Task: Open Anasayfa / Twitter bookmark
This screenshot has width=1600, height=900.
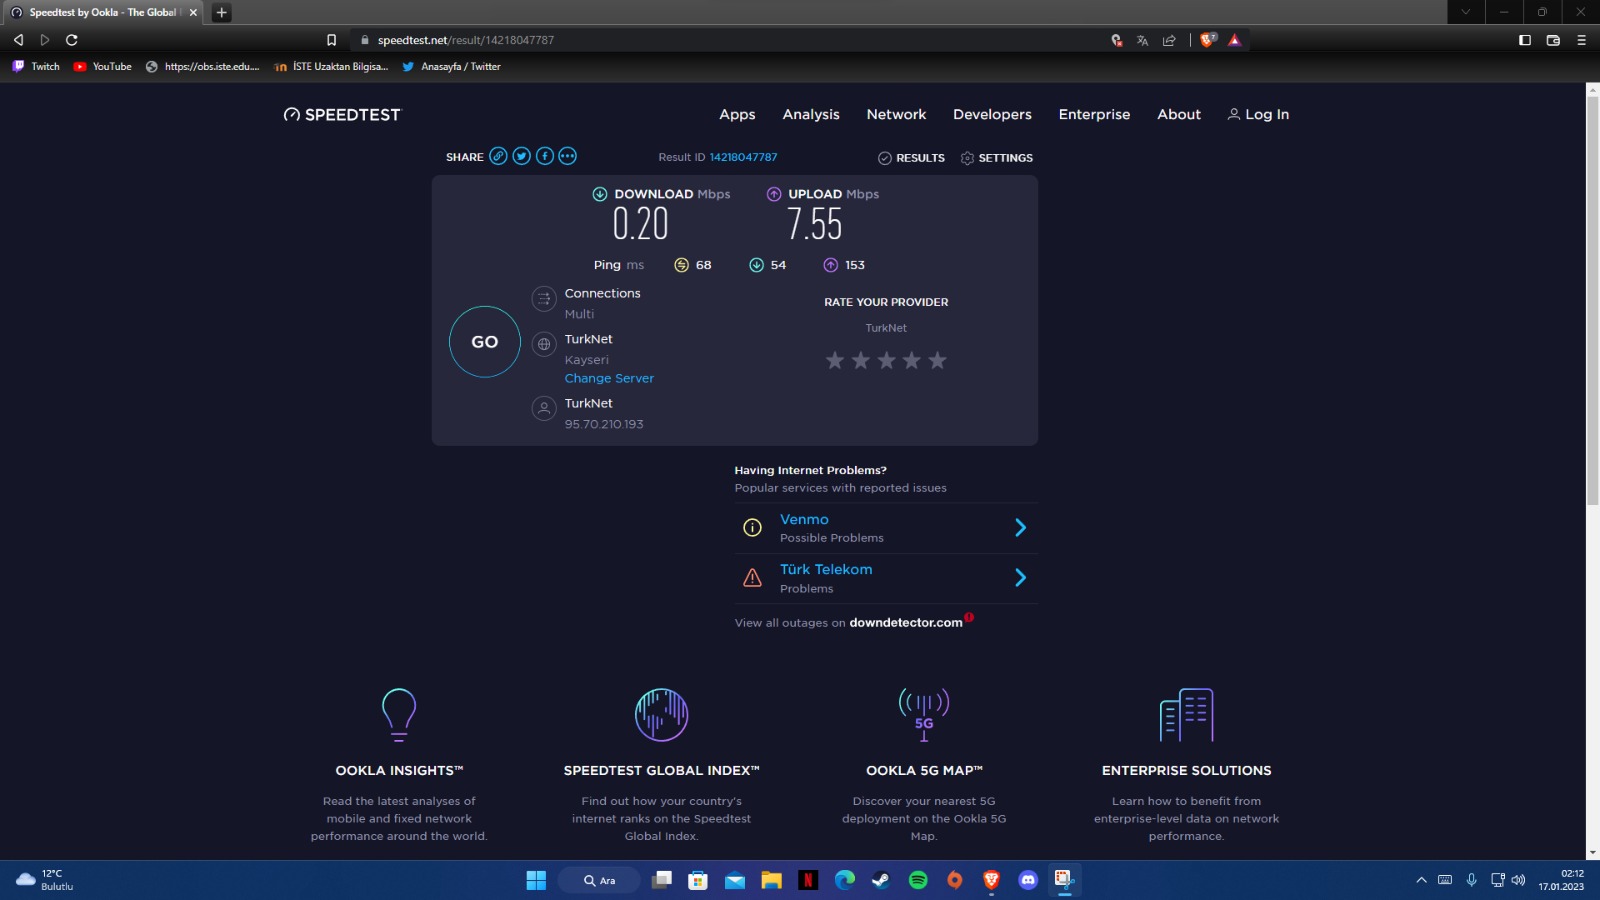Action: coord(451,67)
